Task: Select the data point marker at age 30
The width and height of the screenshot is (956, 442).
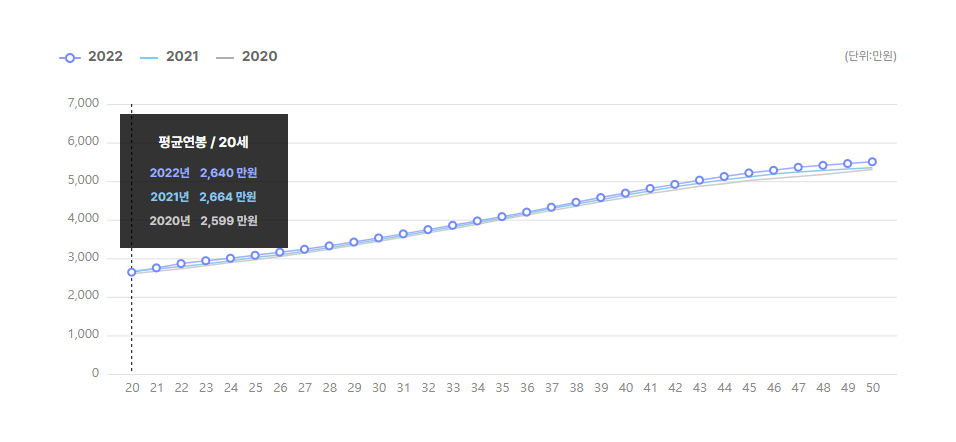Action: [x=379, y=238]
